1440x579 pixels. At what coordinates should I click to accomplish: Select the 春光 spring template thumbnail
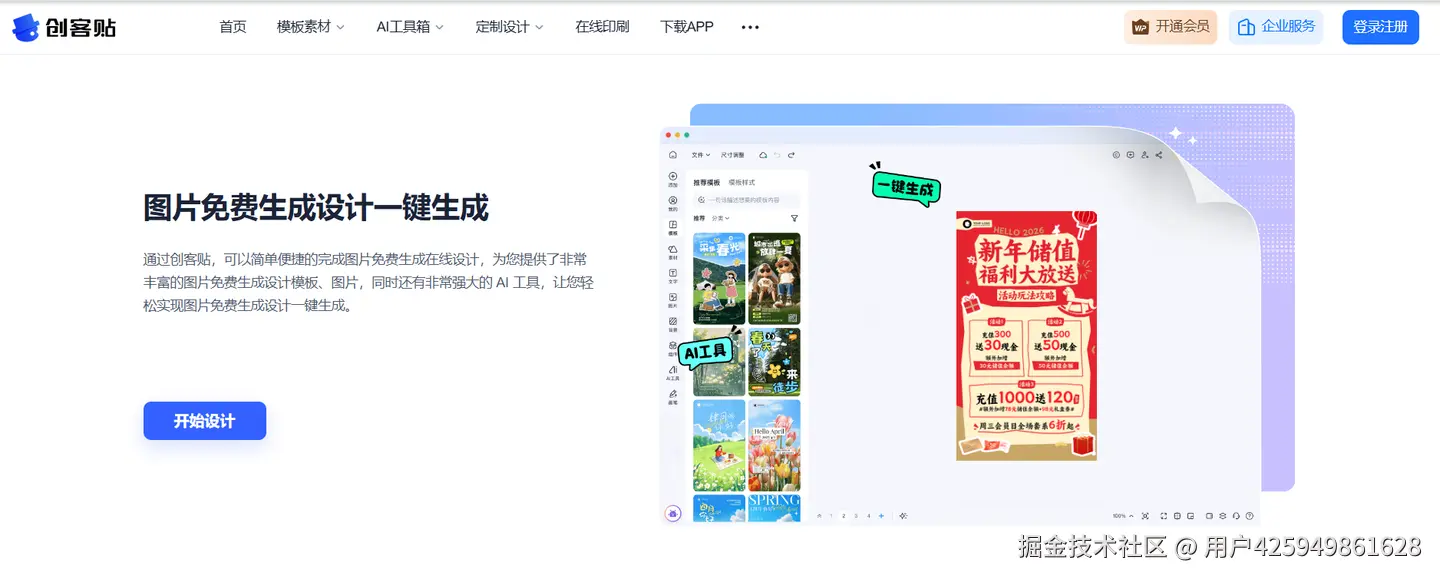coord(719,278)
